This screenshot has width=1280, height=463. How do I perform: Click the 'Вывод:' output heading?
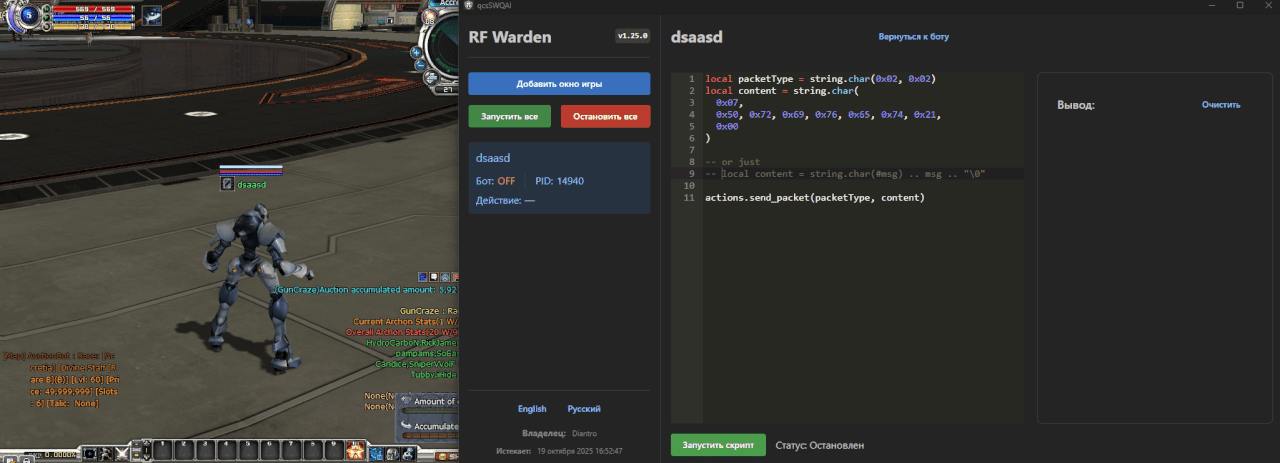1076,105
